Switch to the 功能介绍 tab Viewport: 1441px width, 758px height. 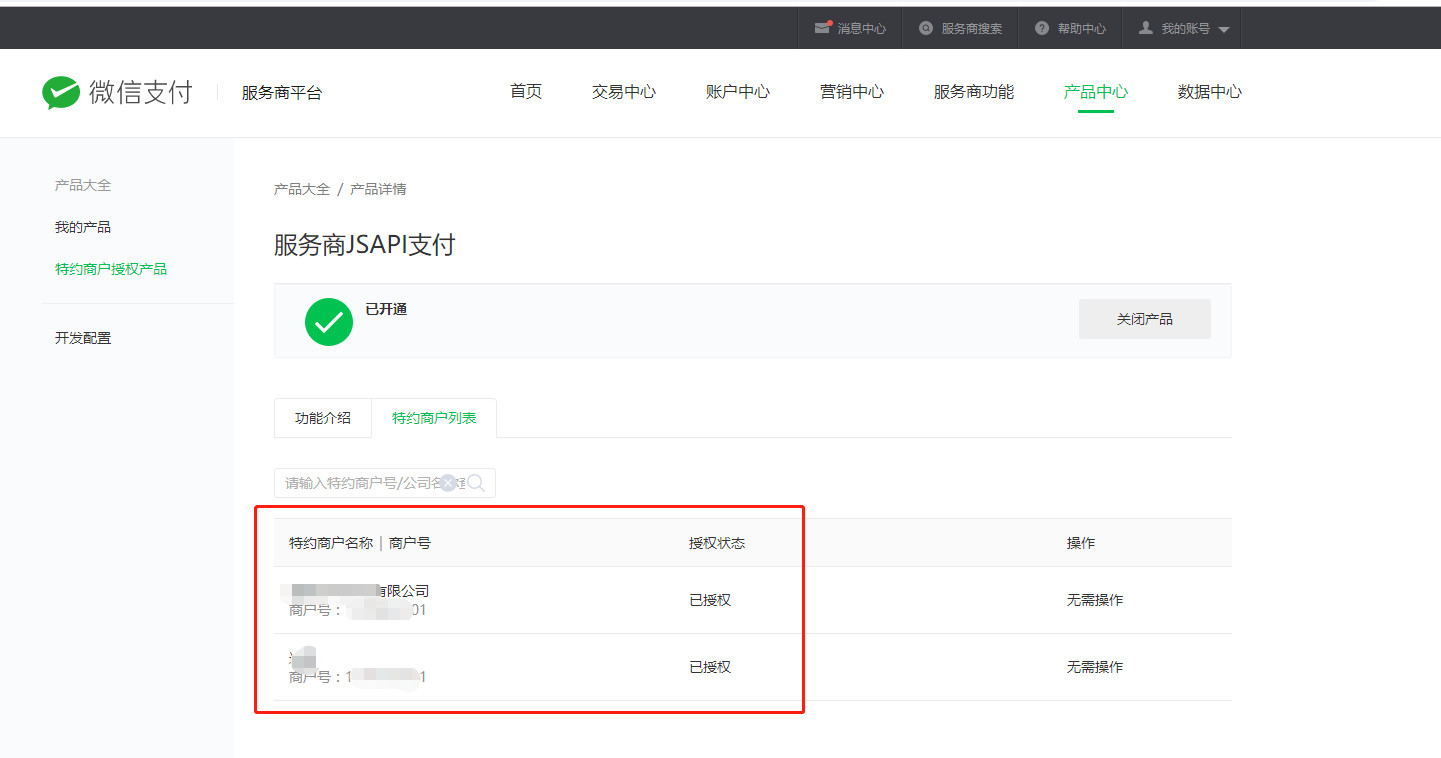tap(323, 418)
